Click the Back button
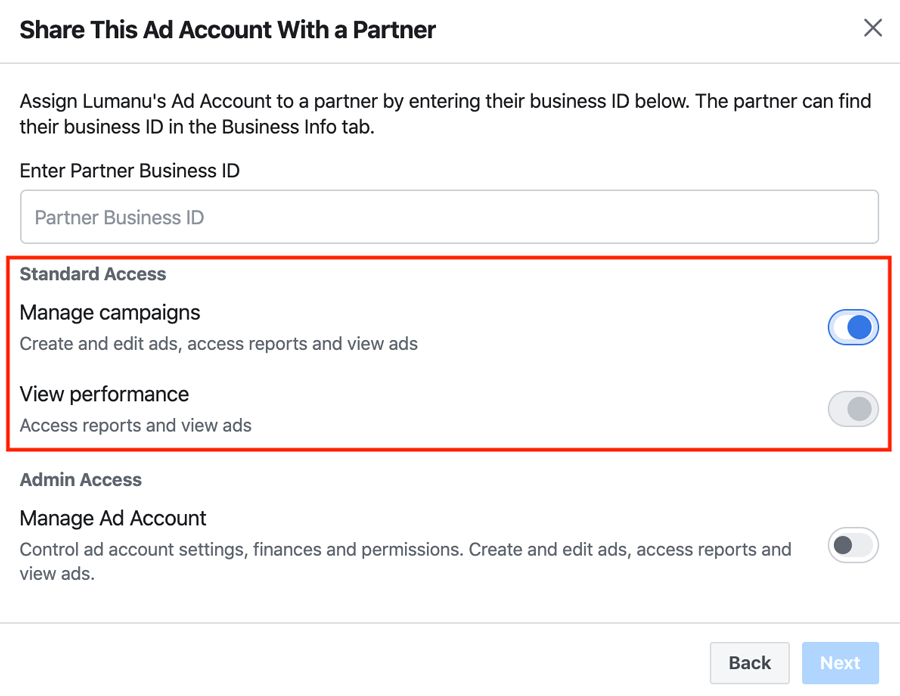900x696 pixels. tap(750, 663)
